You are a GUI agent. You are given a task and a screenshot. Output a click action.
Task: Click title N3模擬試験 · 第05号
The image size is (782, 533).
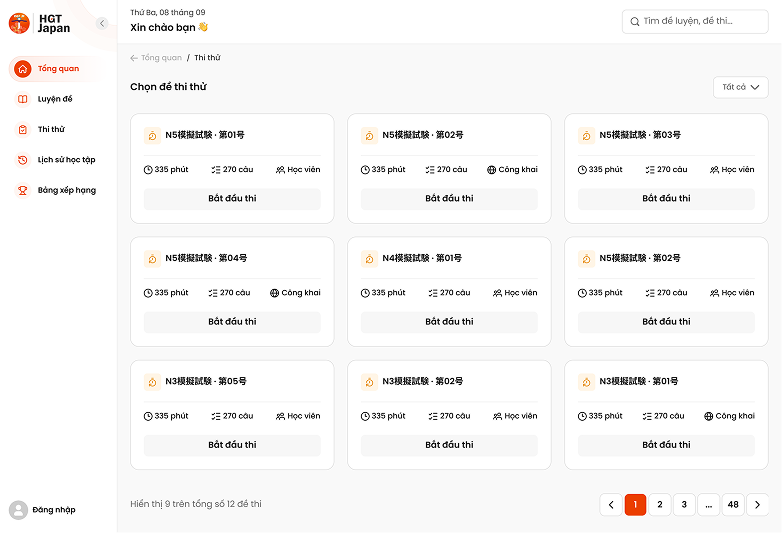(x=206, y=381)
